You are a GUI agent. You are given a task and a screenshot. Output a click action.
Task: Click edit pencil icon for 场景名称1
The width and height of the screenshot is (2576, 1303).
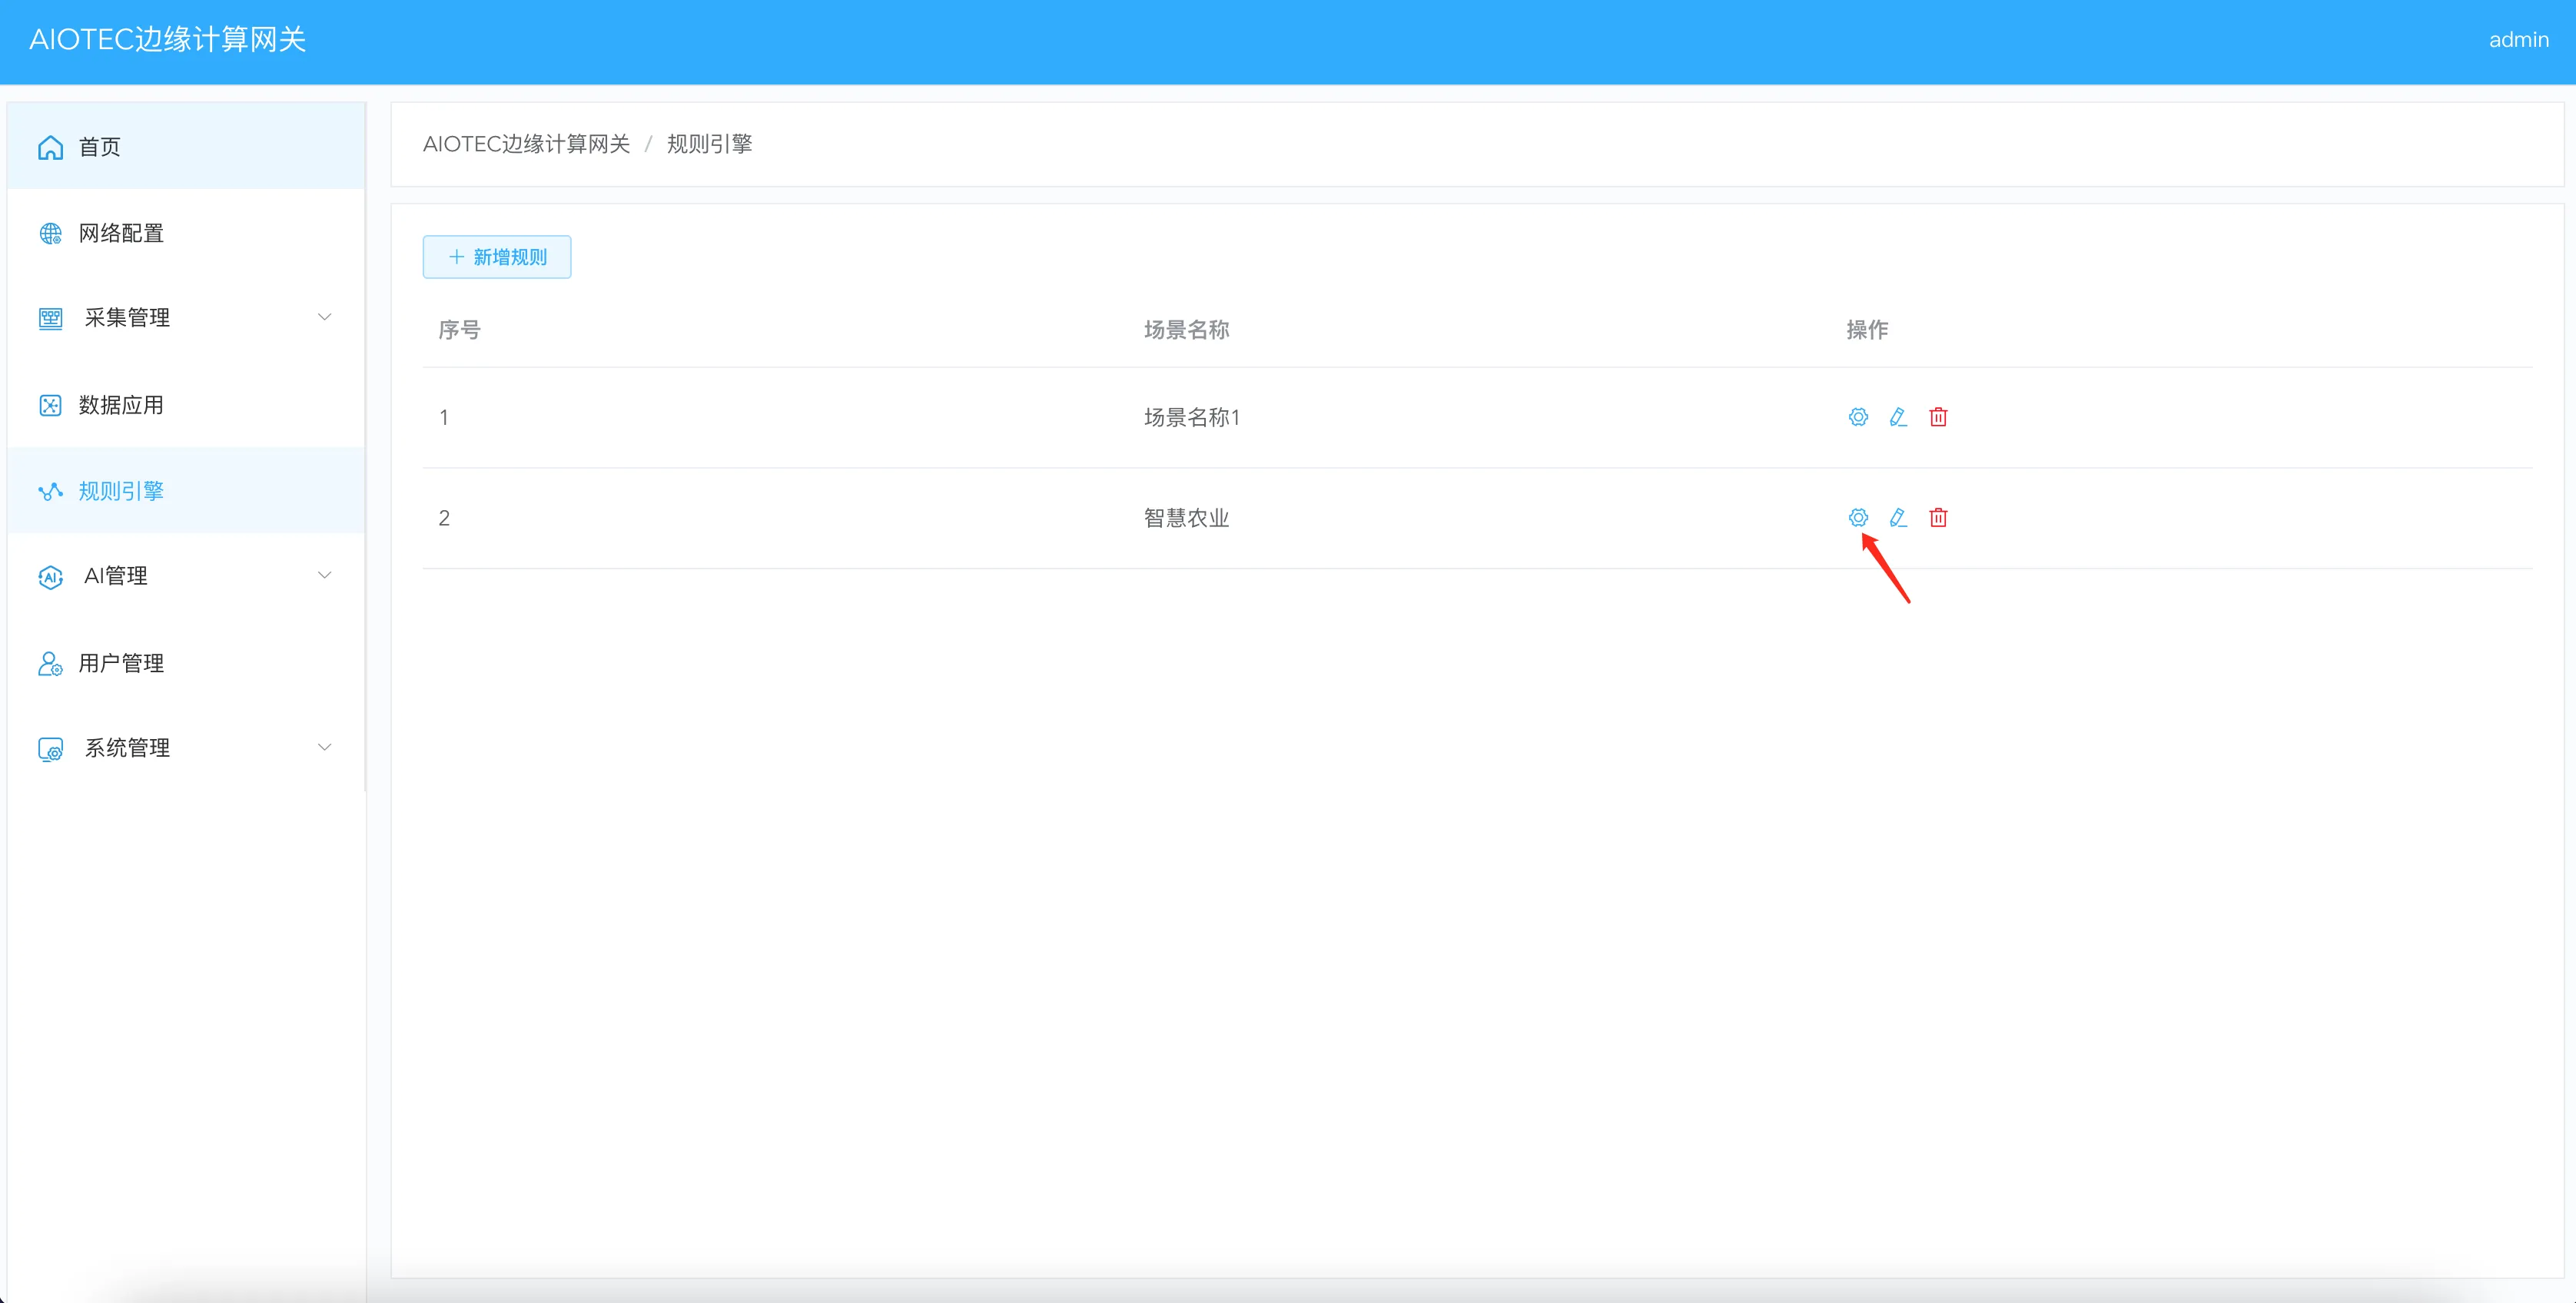point(1897,417)
